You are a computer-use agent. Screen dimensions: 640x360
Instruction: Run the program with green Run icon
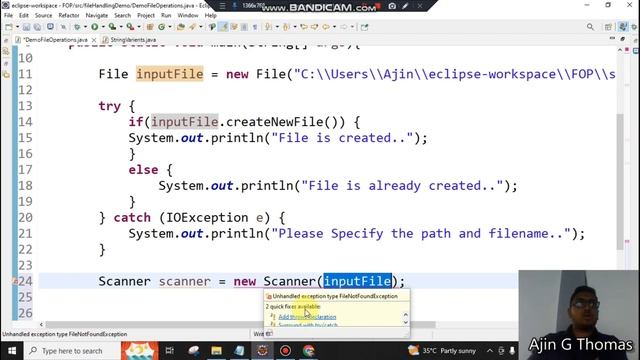[x=94, y=27]
